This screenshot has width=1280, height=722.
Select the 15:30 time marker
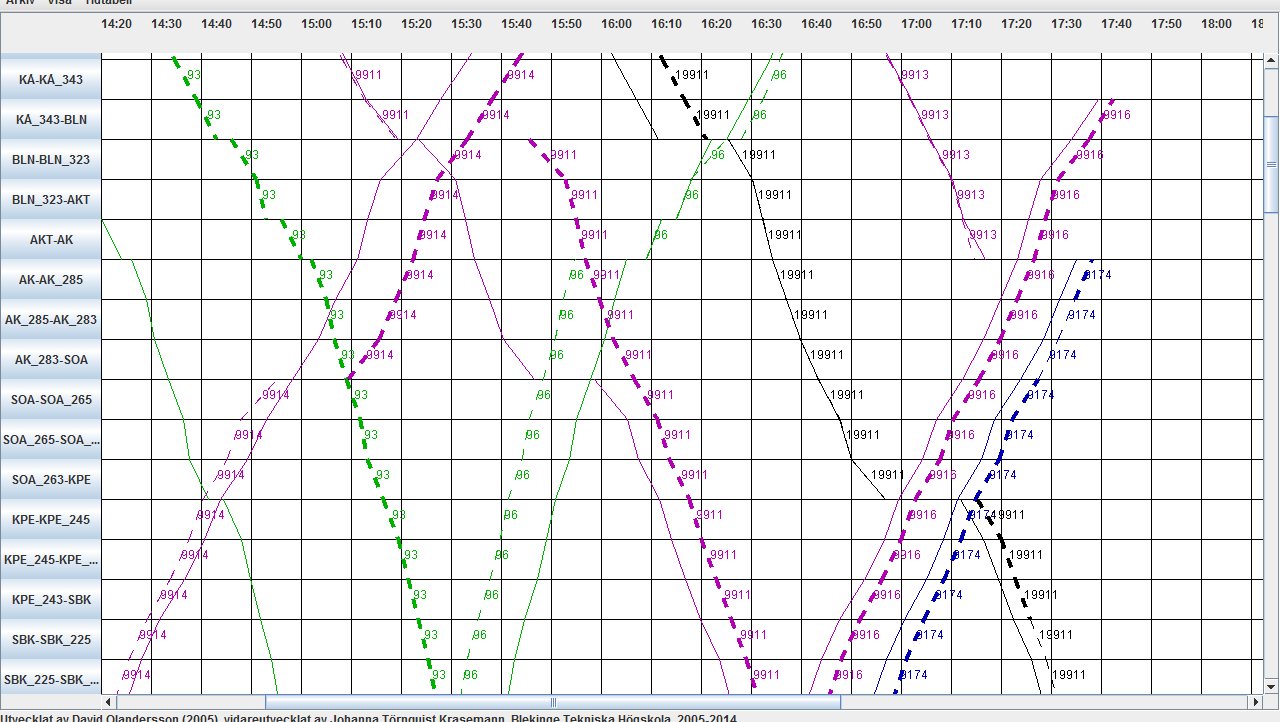coord(466,24)
